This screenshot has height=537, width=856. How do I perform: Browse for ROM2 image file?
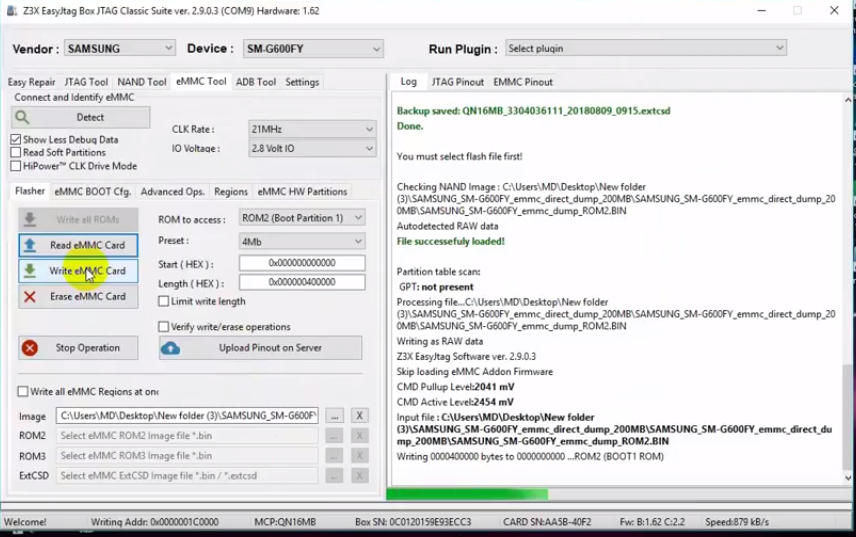334,435
